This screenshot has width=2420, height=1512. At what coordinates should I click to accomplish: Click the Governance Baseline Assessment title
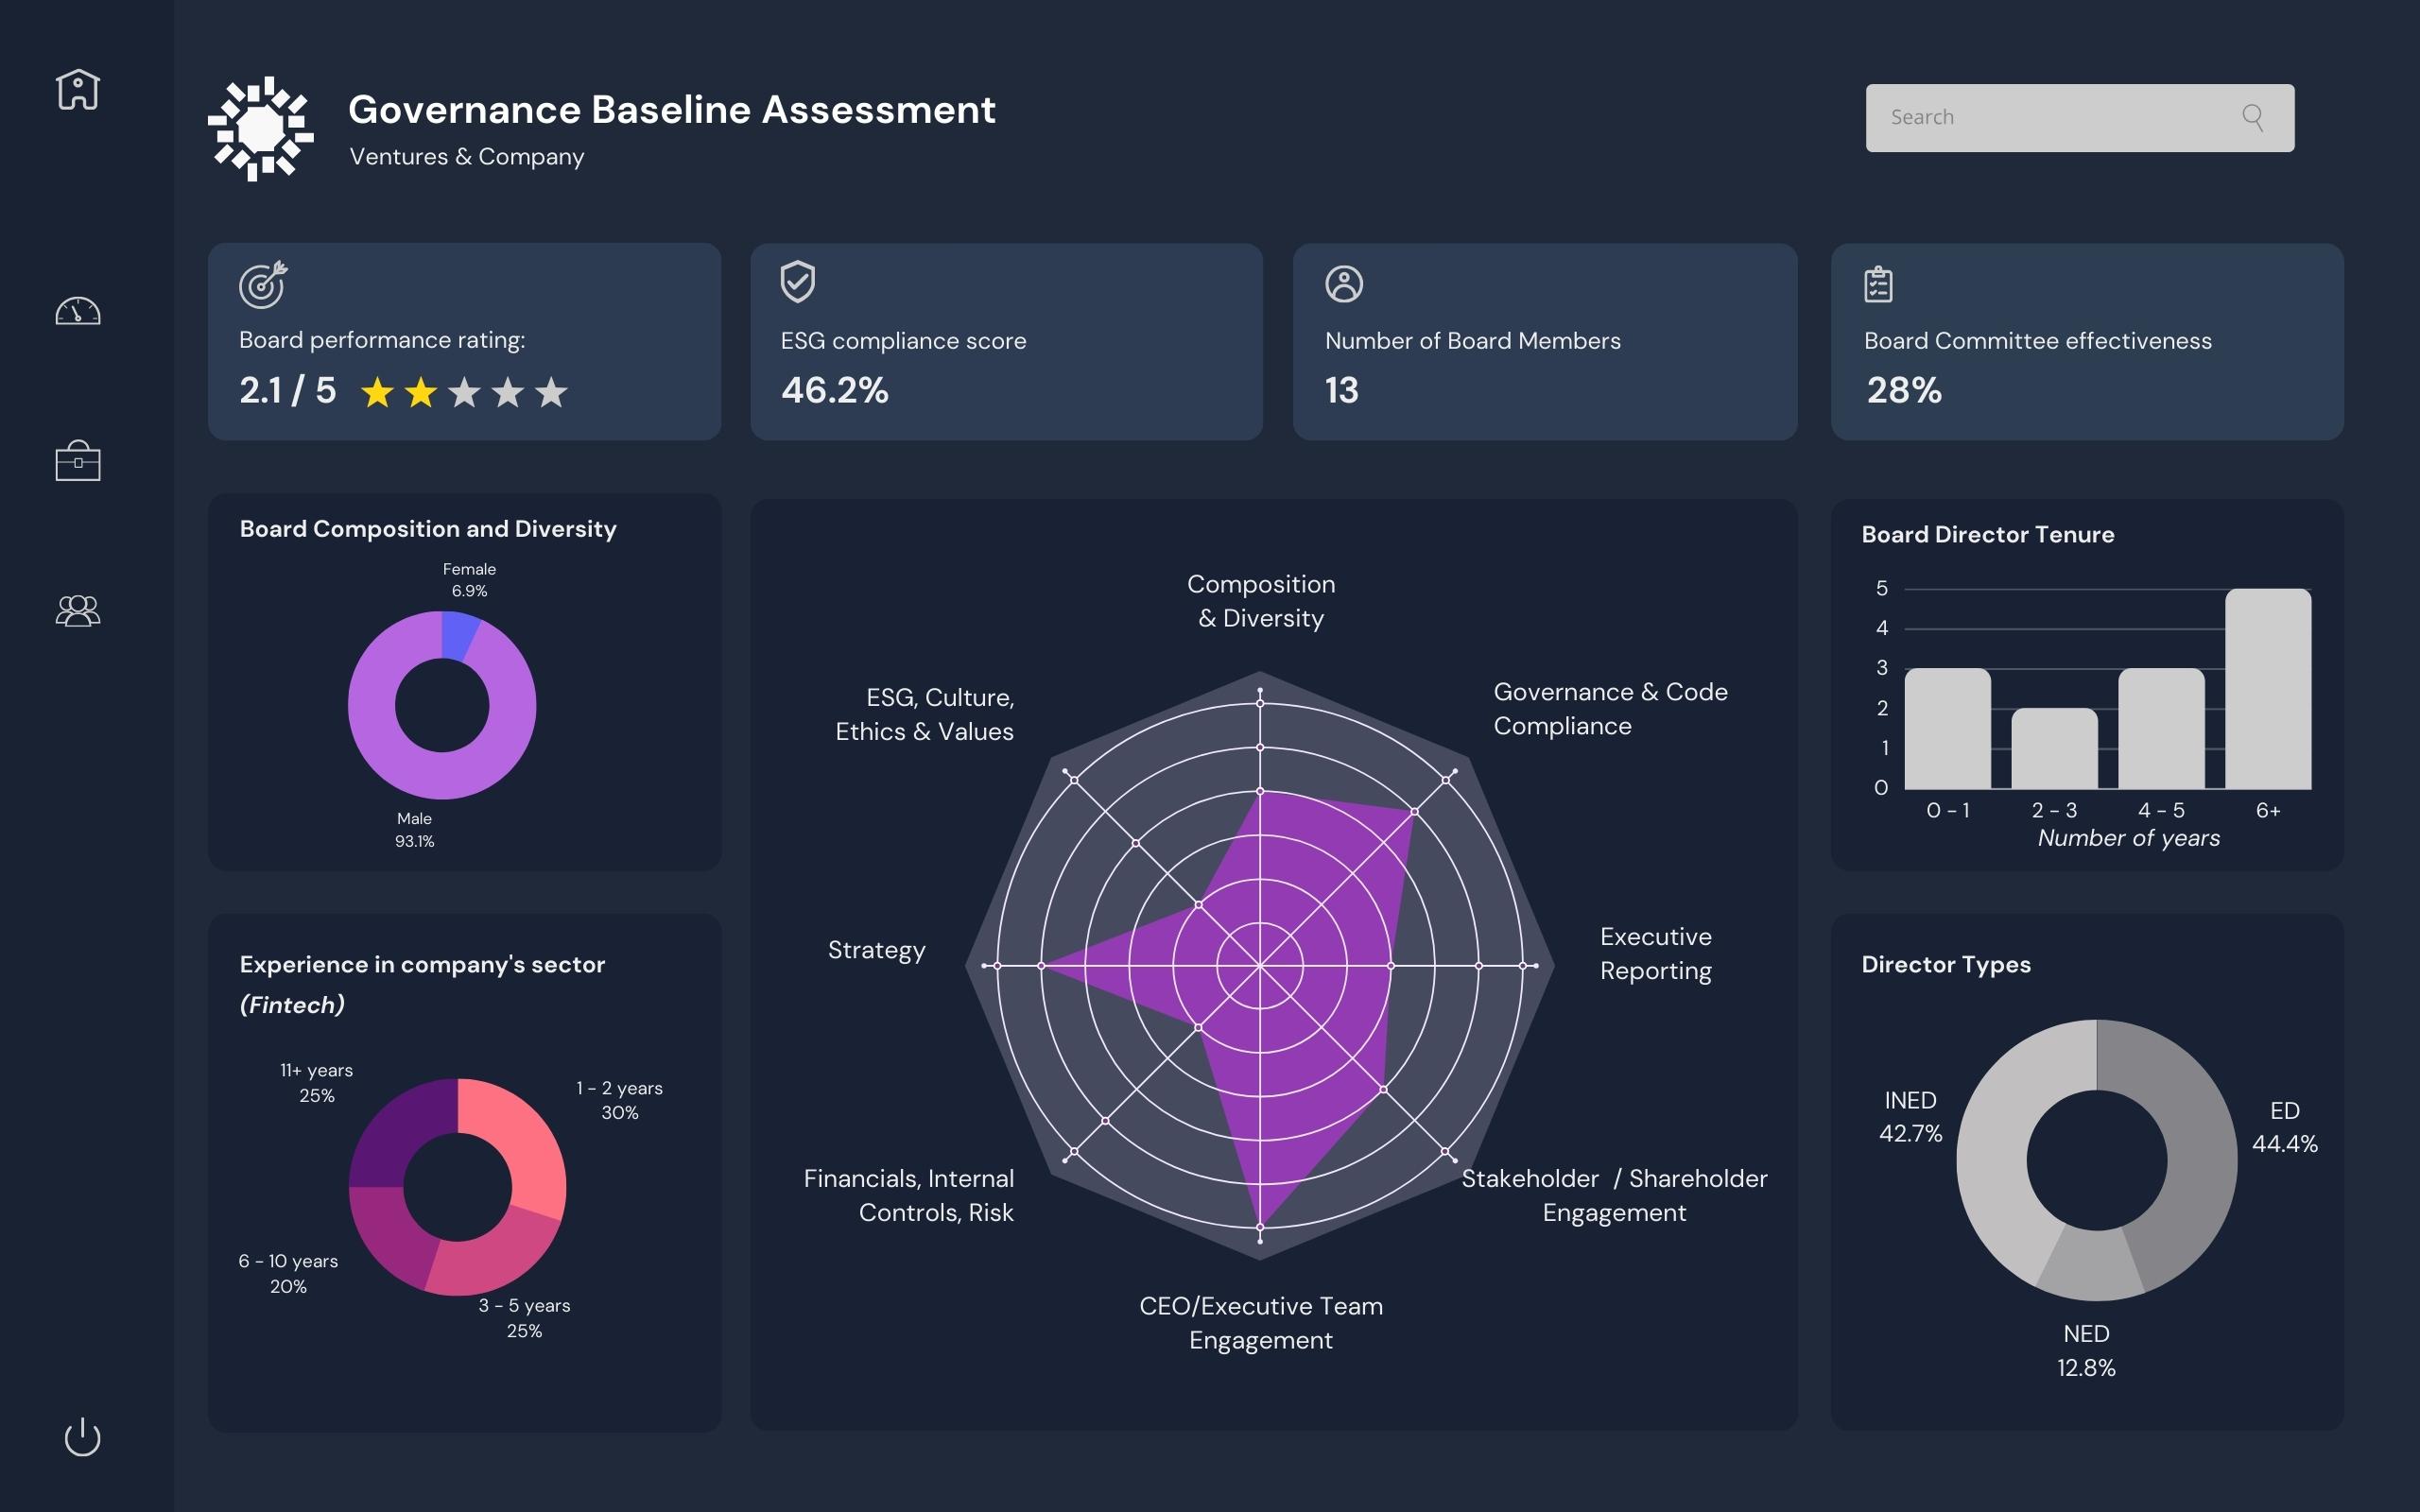point(671,110)
